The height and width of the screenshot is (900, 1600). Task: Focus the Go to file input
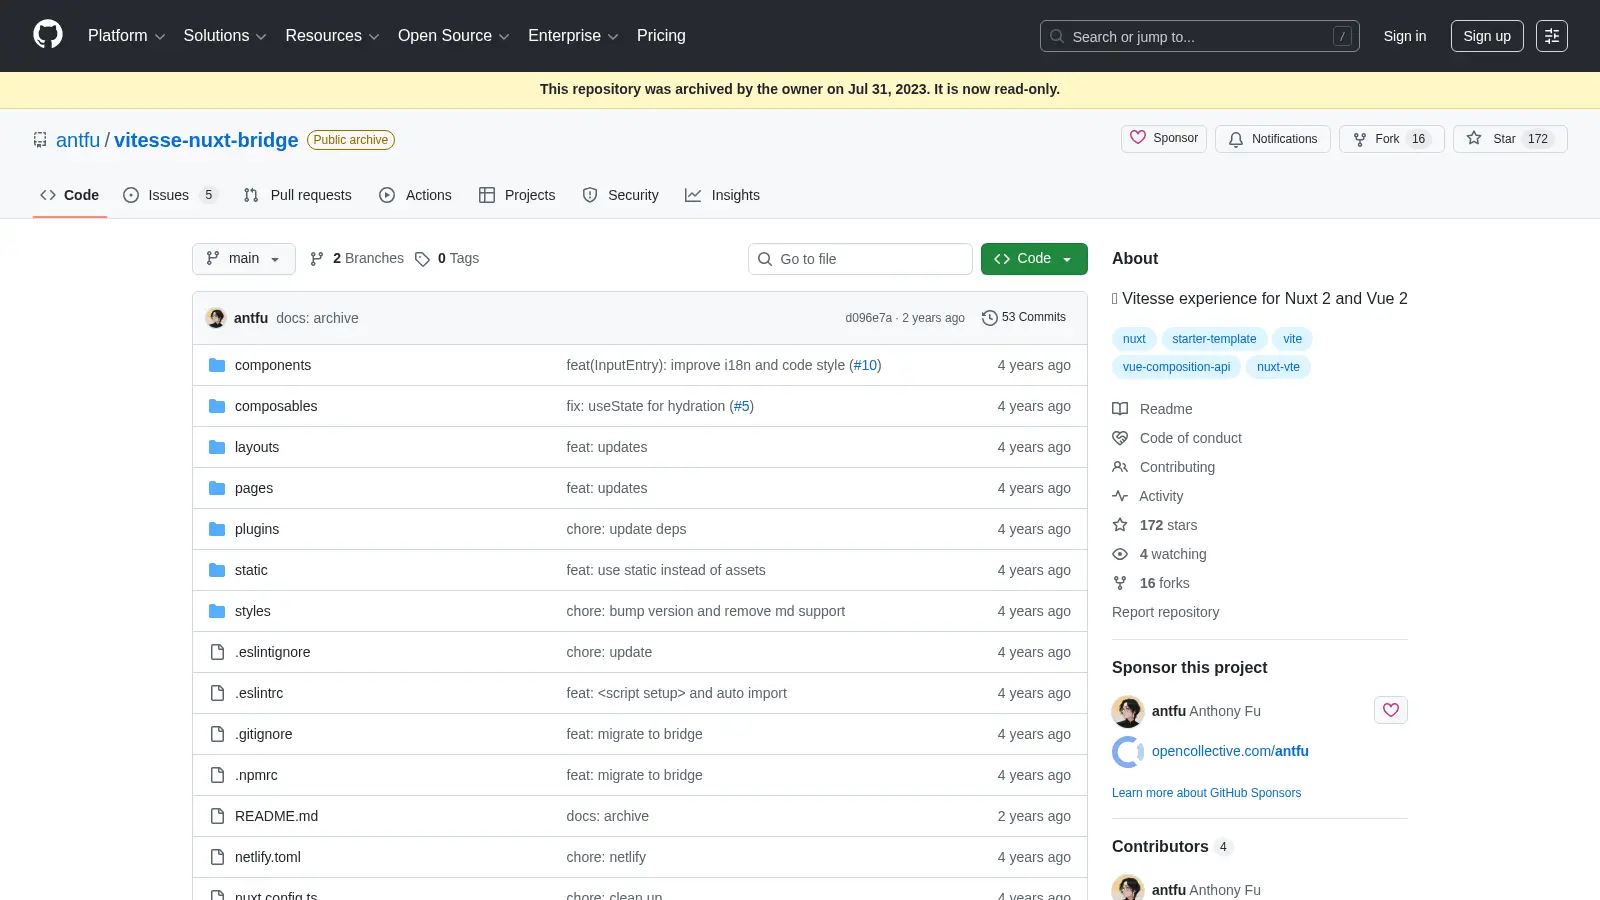pos(860,259)
